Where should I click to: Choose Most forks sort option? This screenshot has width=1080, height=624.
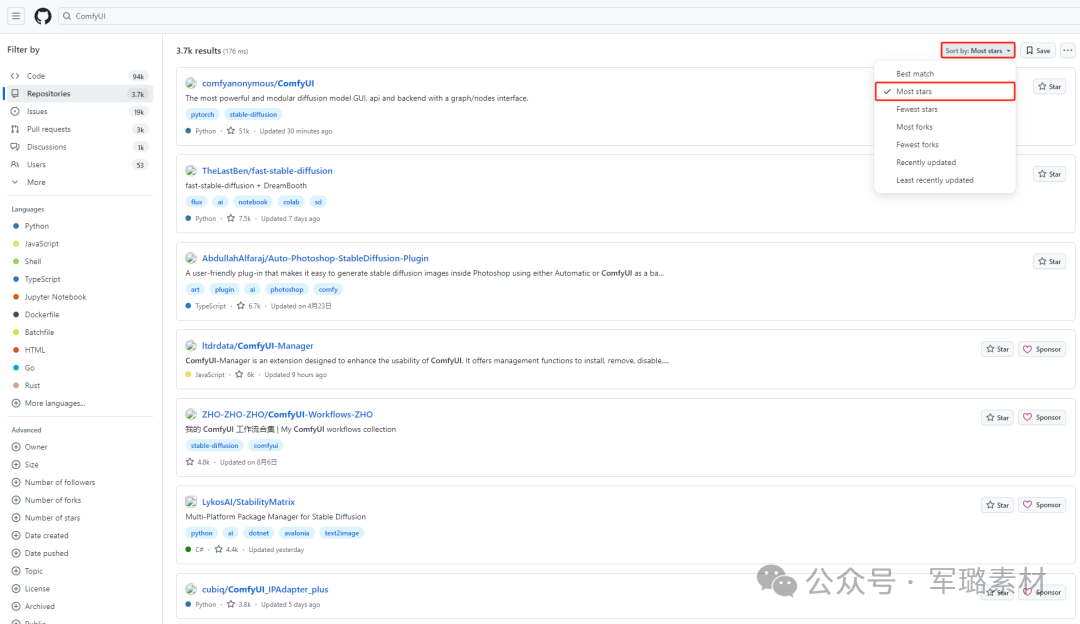coord(945,127)
